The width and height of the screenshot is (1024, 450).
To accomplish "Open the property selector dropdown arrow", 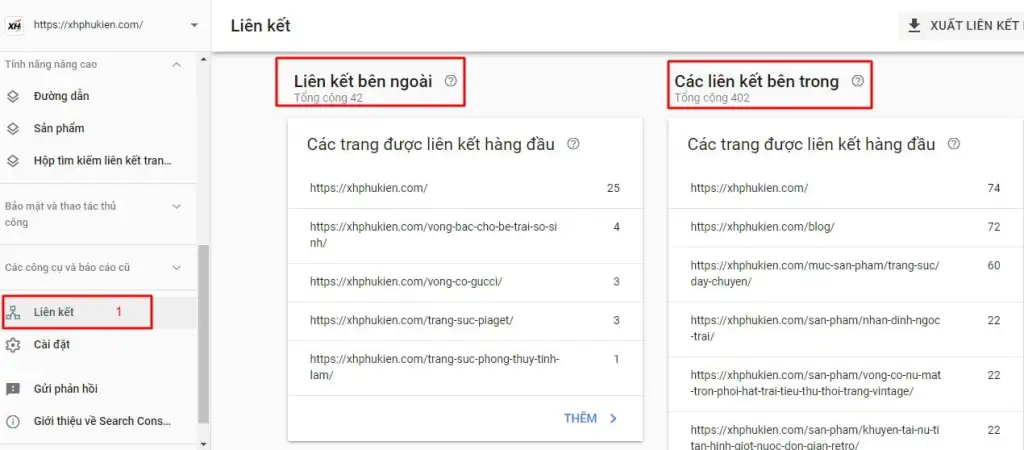I will 193,25.
